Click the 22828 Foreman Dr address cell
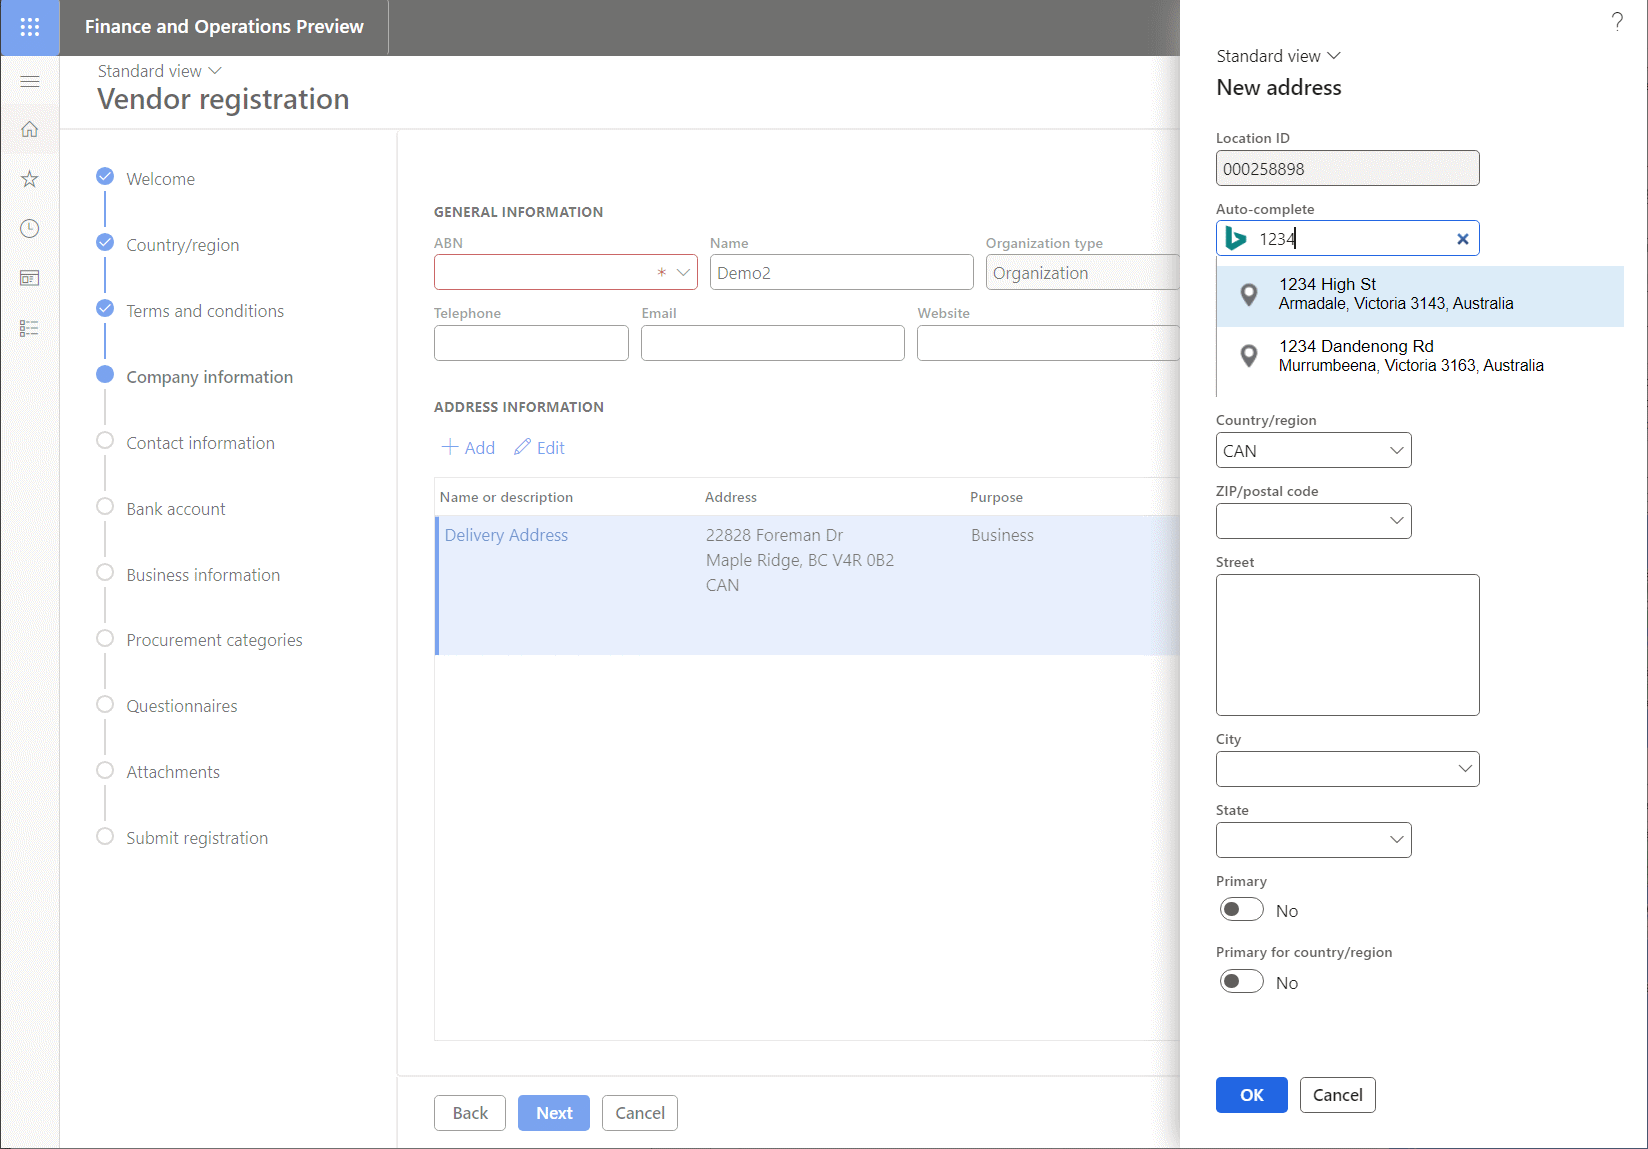 coord(800,560)
